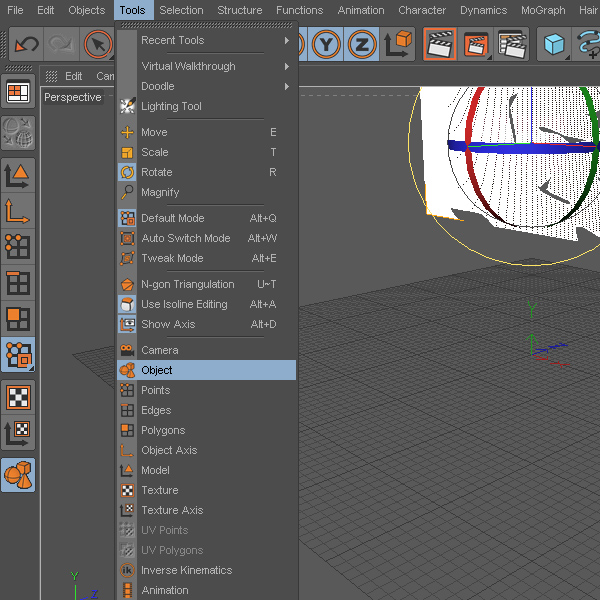Open the Character menu
600x600 pixels.
click(x=422, y=10)
